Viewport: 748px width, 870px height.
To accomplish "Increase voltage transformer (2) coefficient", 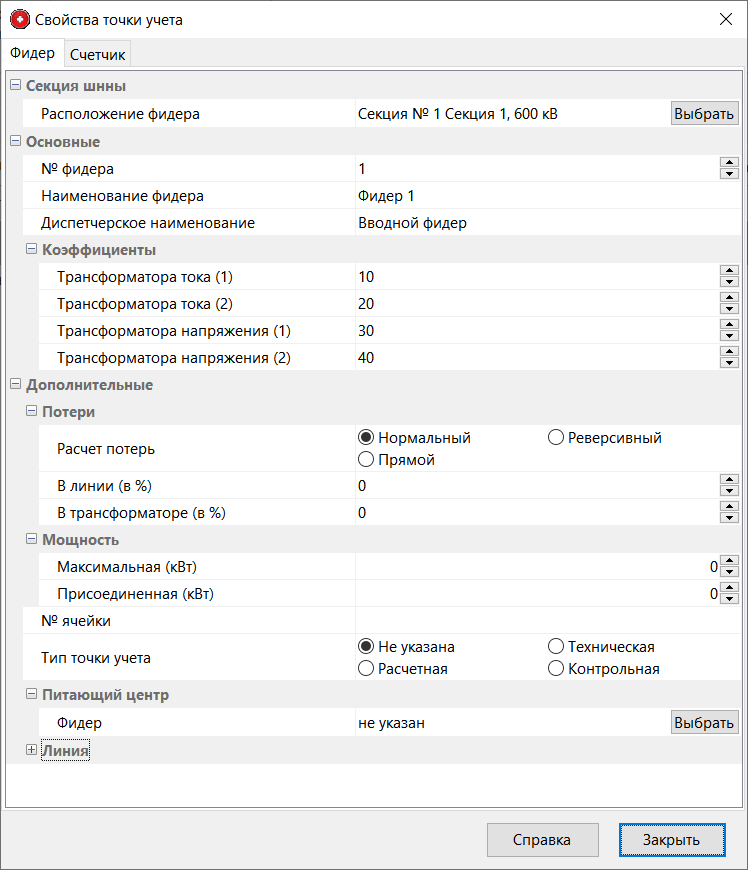I will tap(729, 353).
